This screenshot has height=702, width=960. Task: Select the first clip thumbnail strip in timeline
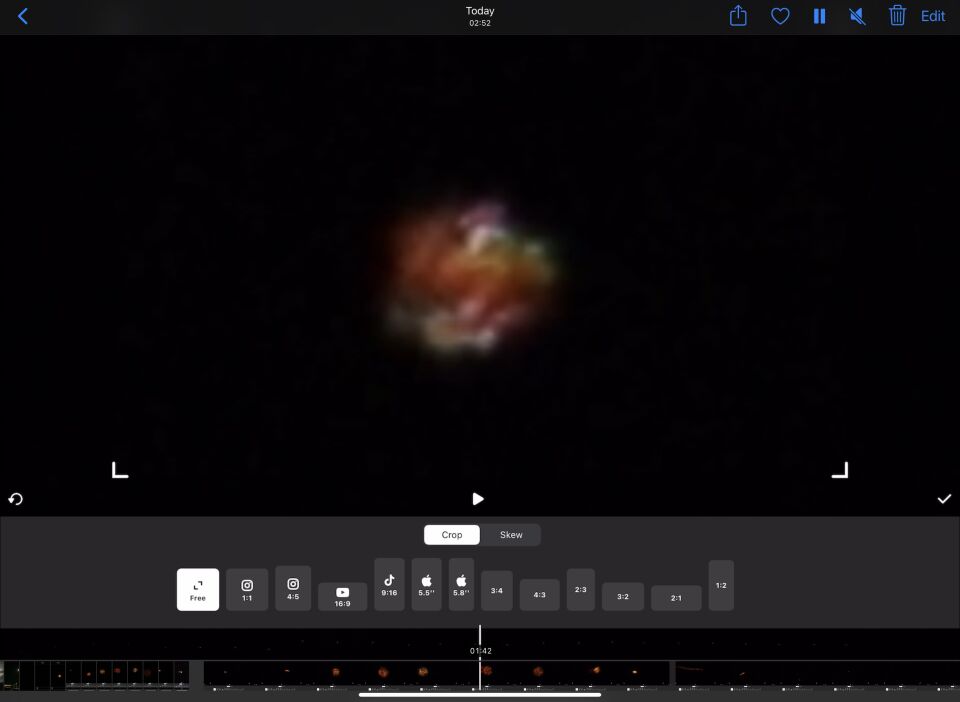94,676
